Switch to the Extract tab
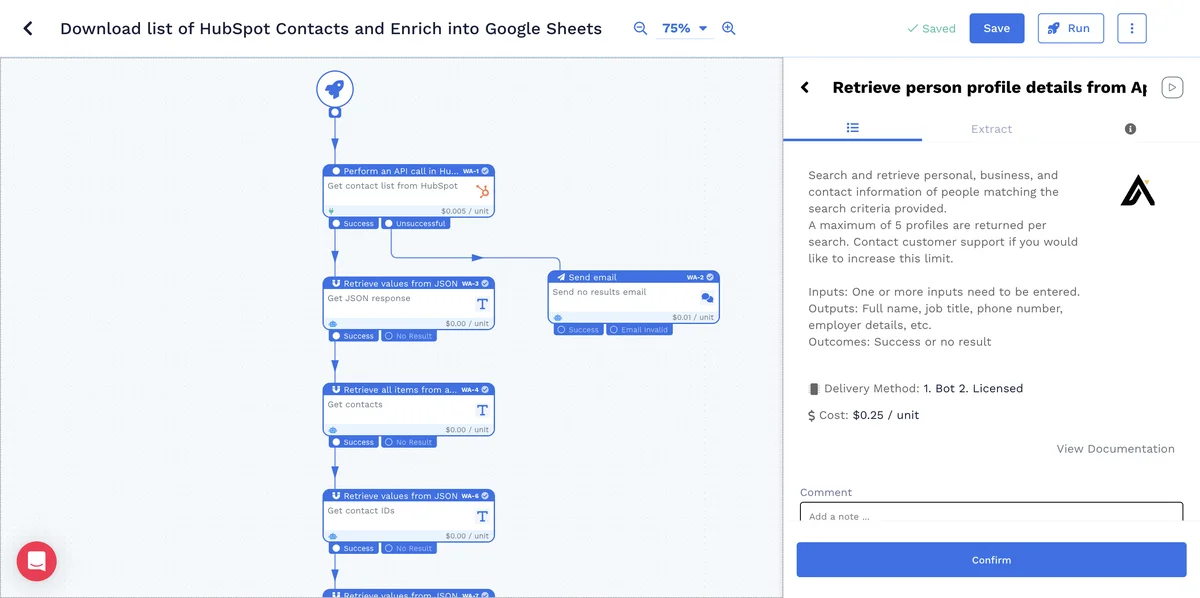The height and width of the screenshot is (598, 1200). tap(991, 129)
